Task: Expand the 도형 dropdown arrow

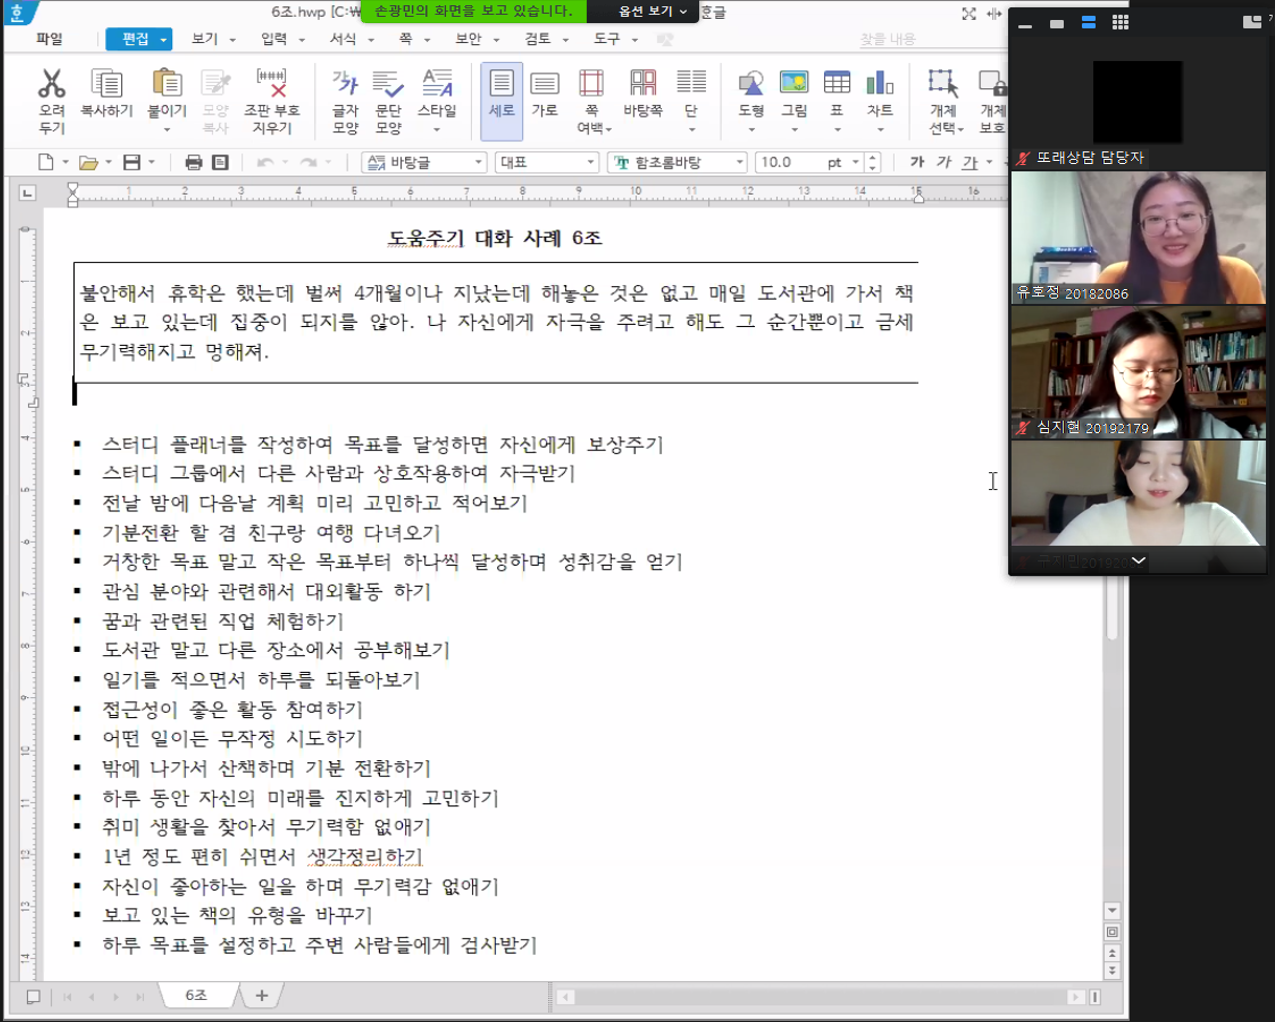Action: point(751,130)
